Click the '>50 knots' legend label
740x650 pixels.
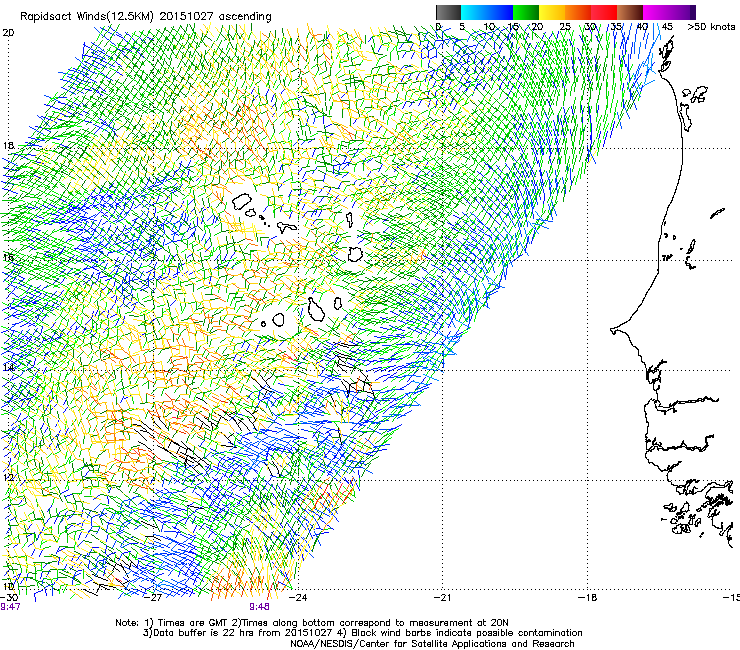(x=711, y=27)
